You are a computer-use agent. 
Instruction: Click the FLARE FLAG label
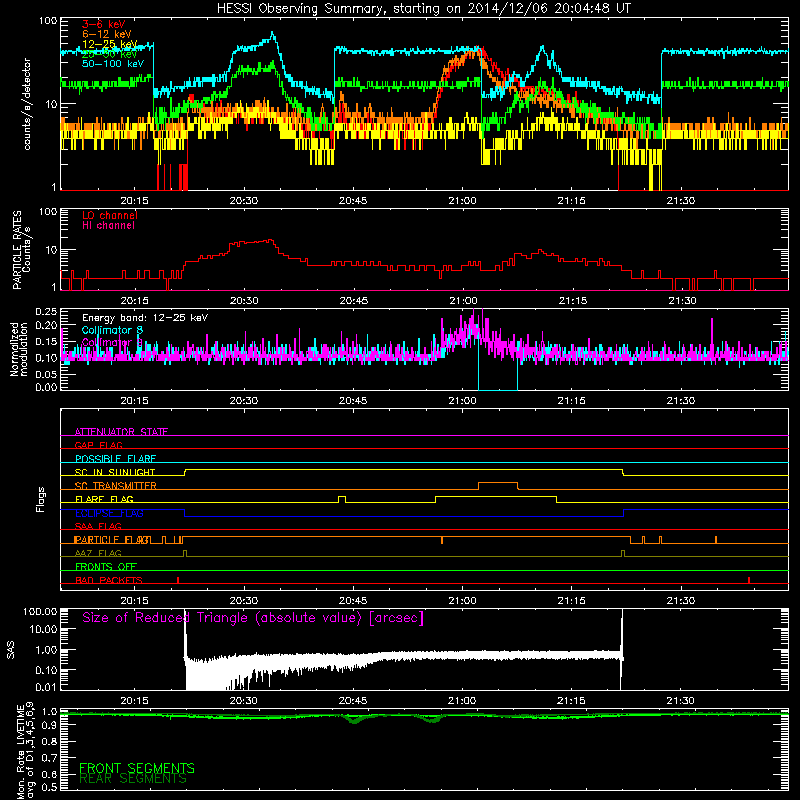(x=104, y=499)
